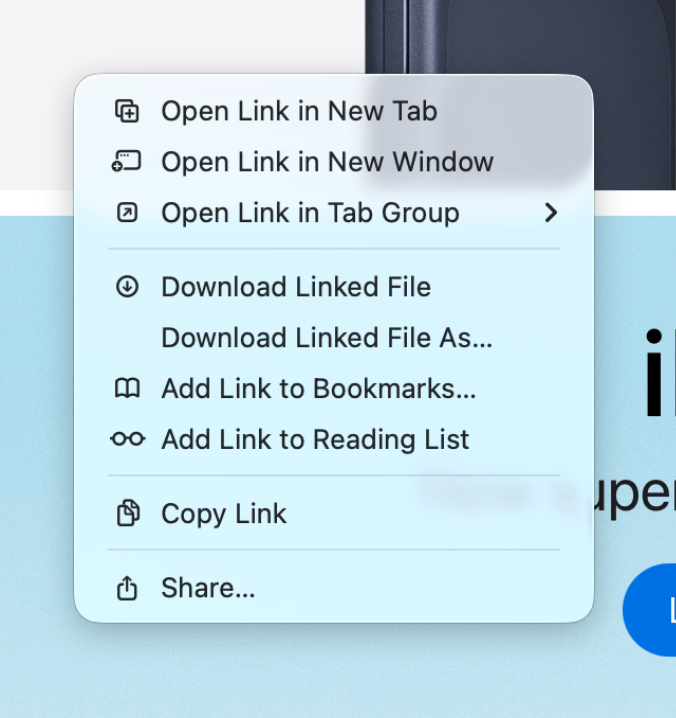
Task: Click the blue button behind the menu
Action: (649, 610)
